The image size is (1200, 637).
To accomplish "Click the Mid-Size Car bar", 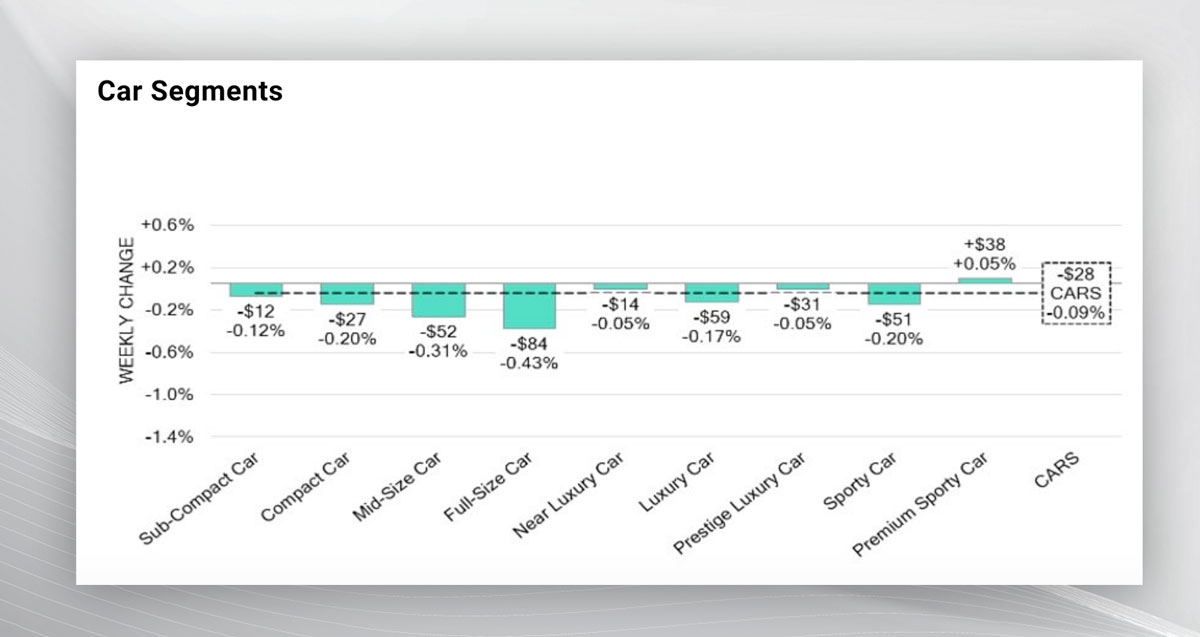I will click(x=438, y=300).
